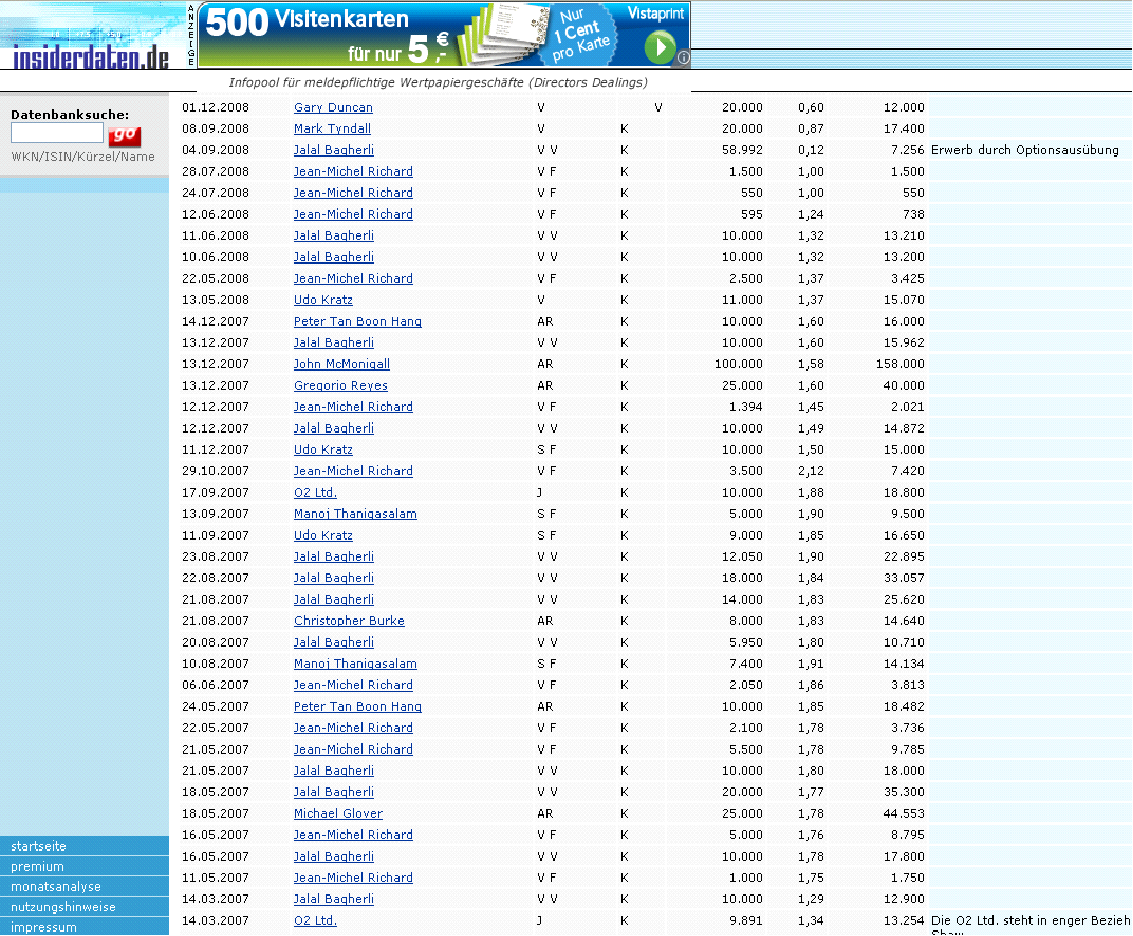Screen dimensions: 1133x936
Task: Click remark 'Erwerb durch Optionsausübung'
Action: [1025, 150]
